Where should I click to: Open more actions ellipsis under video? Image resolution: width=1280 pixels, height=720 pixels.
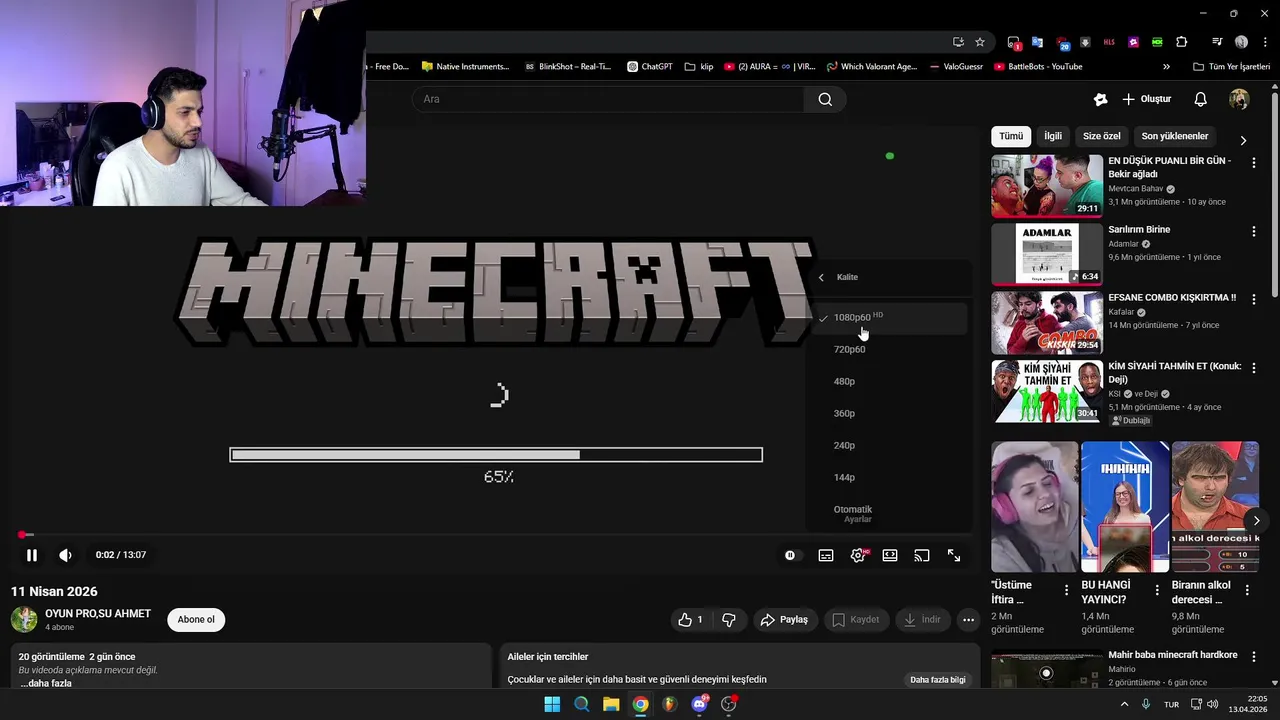[968, 620]
